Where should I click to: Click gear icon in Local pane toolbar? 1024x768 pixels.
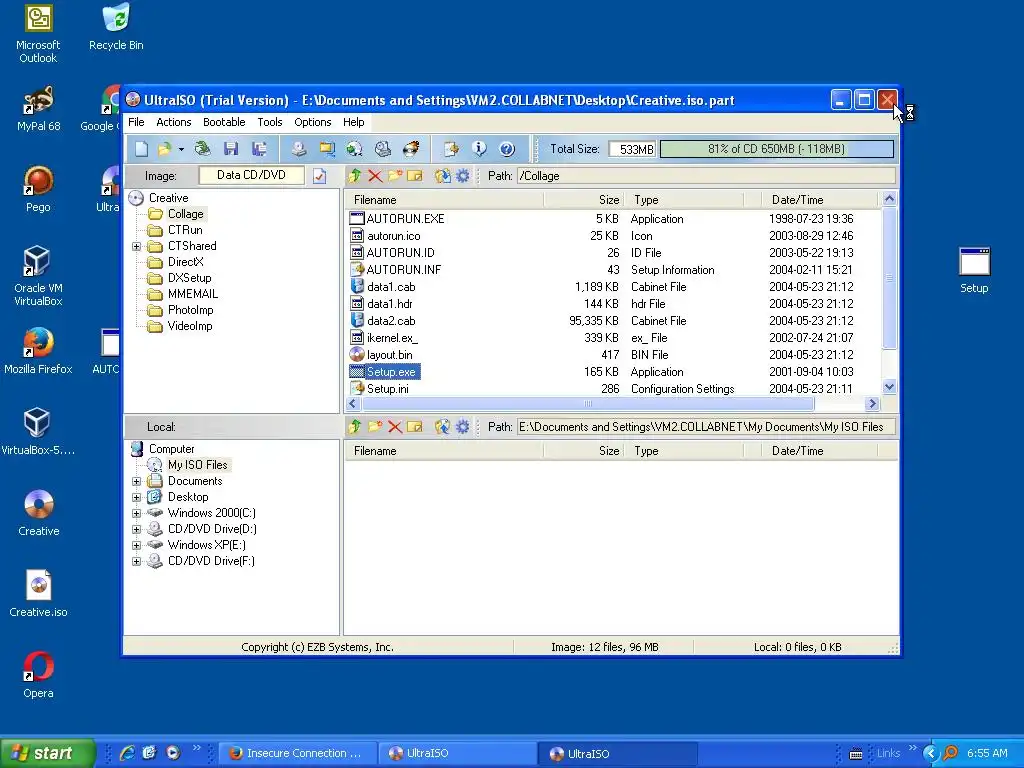[462, 426]
